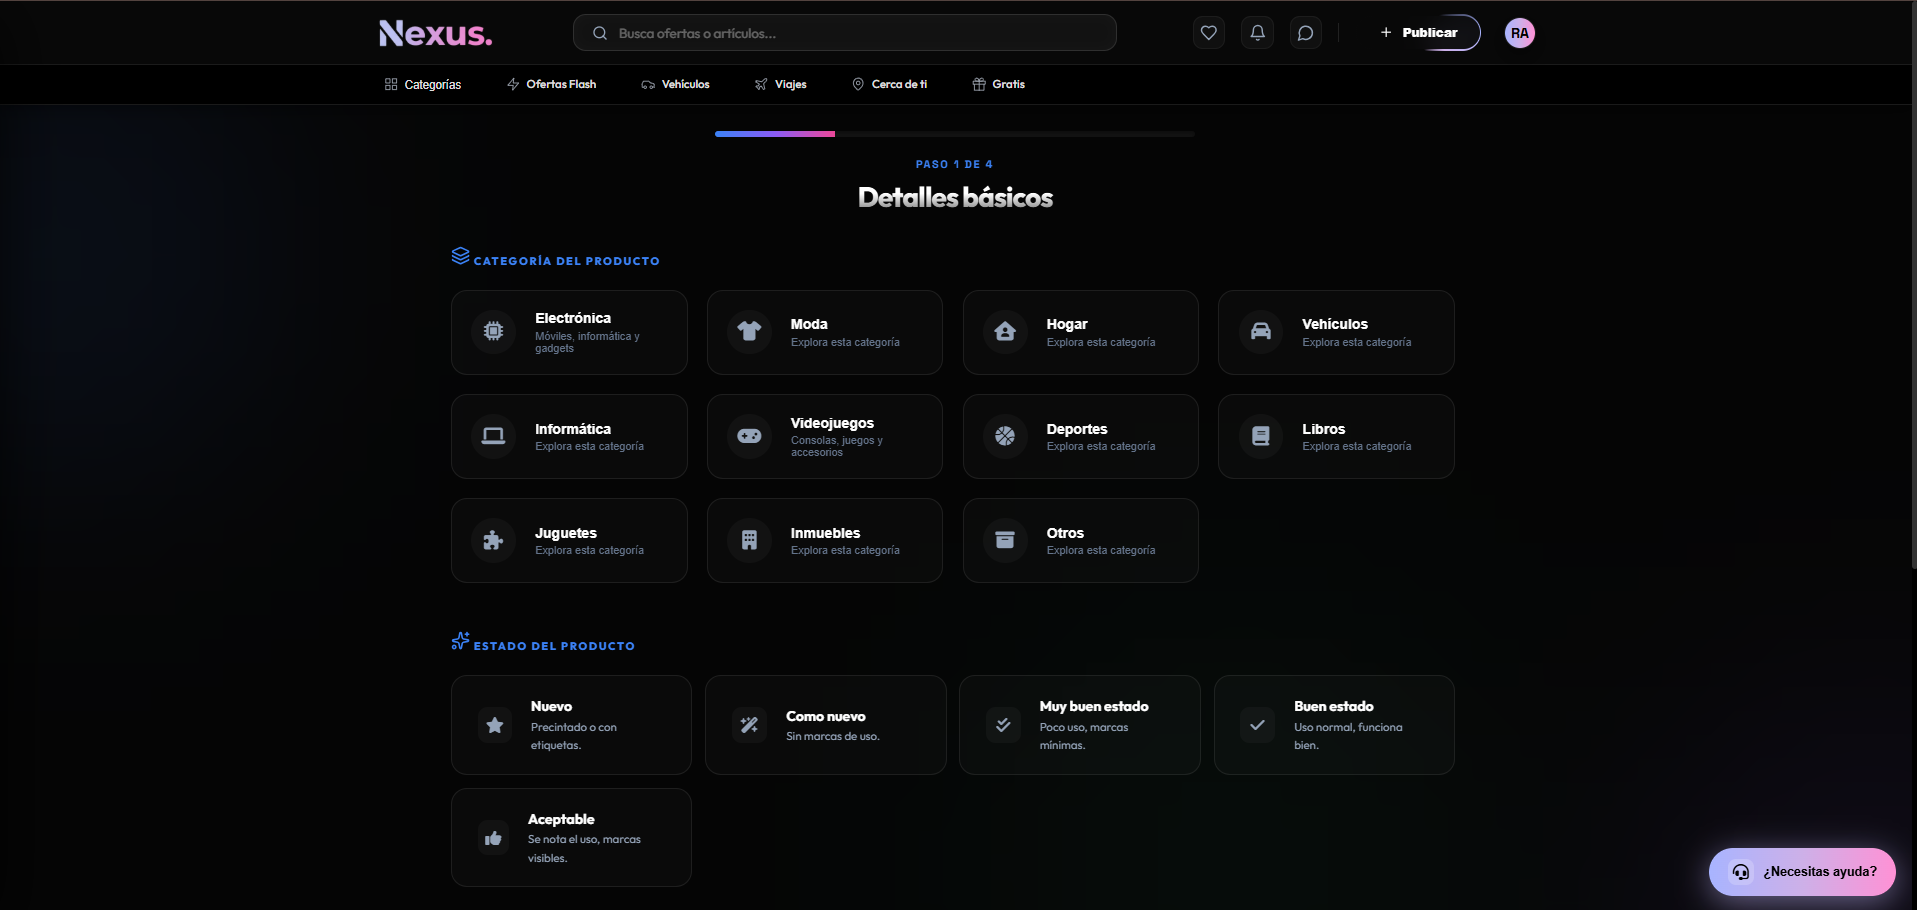The height and width of the screenshot is (910, 1917).
Task: Choose Como nuevo condition label
Action: tap(826, 716)
